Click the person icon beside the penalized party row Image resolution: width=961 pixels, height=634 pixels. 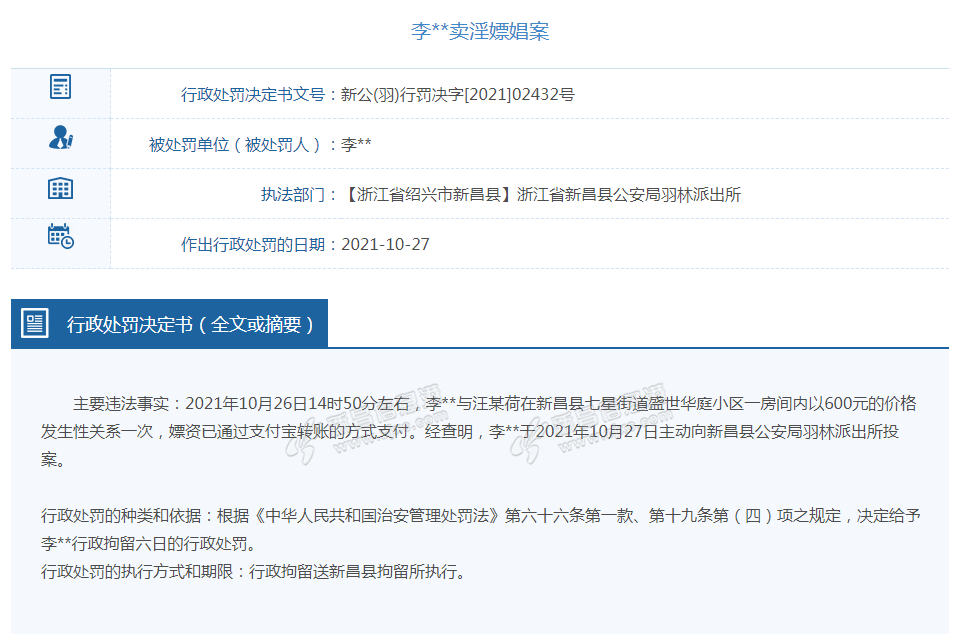point(60,138)
